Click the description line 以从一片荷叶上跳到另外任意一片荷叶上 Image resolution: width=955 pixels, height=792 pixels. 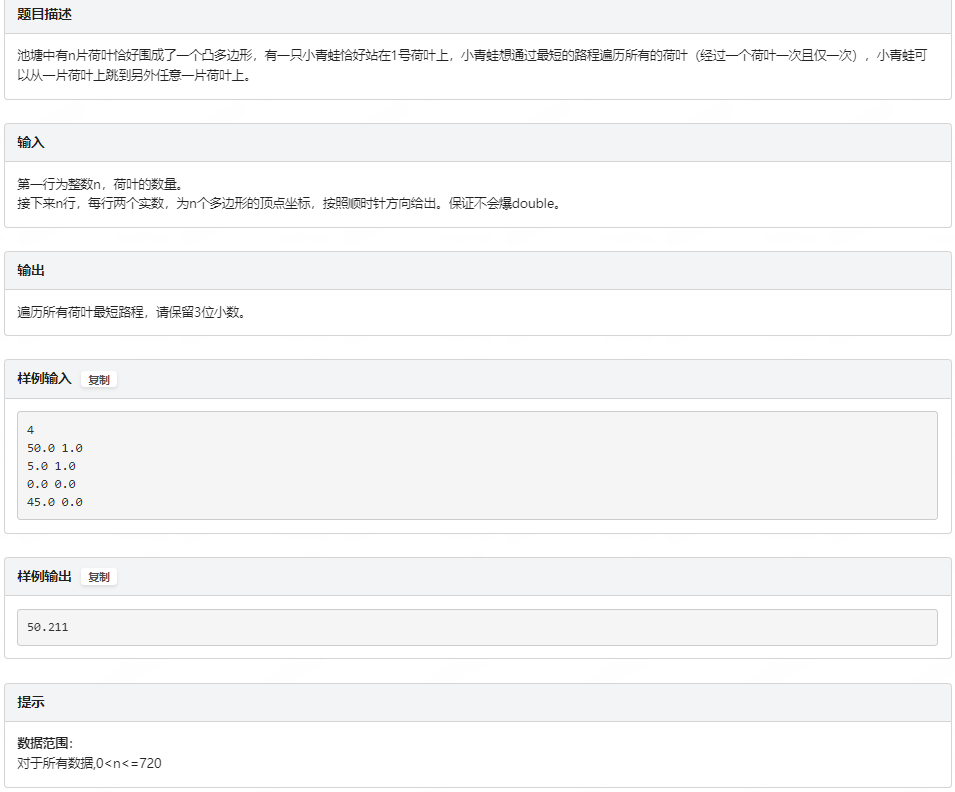(134, 76)
